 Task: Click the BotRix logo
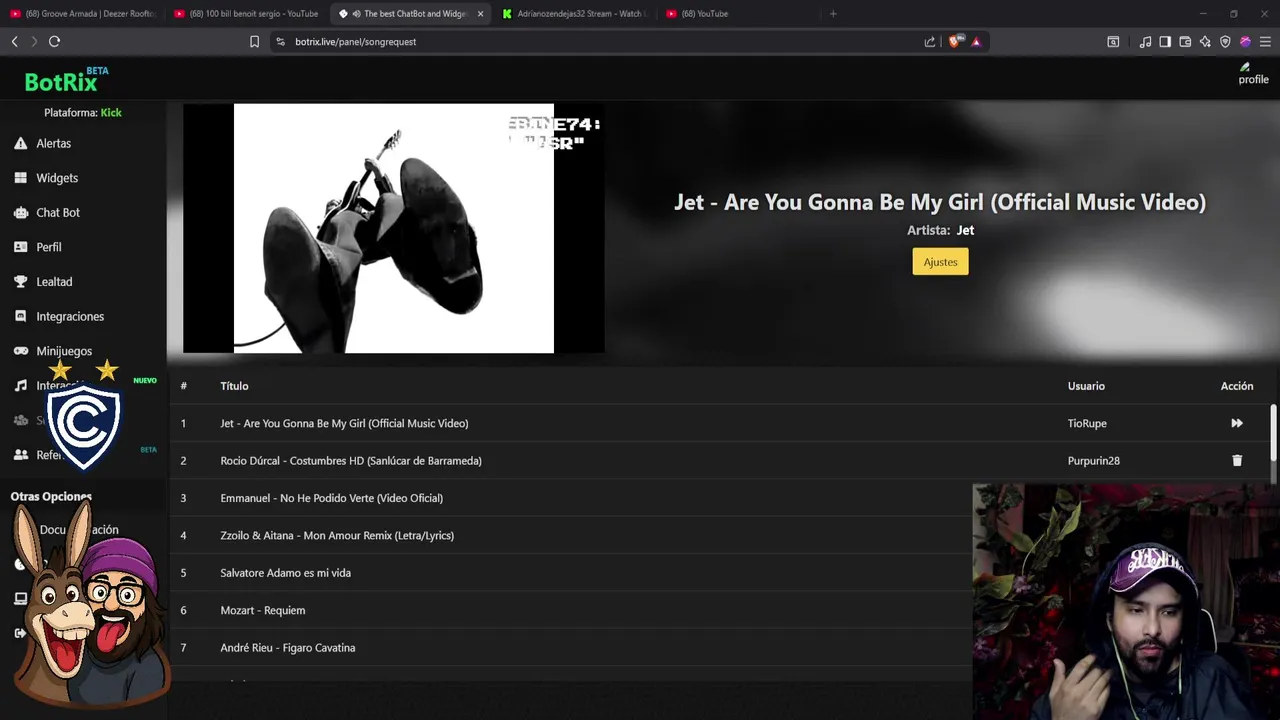[x=66, y=79]
